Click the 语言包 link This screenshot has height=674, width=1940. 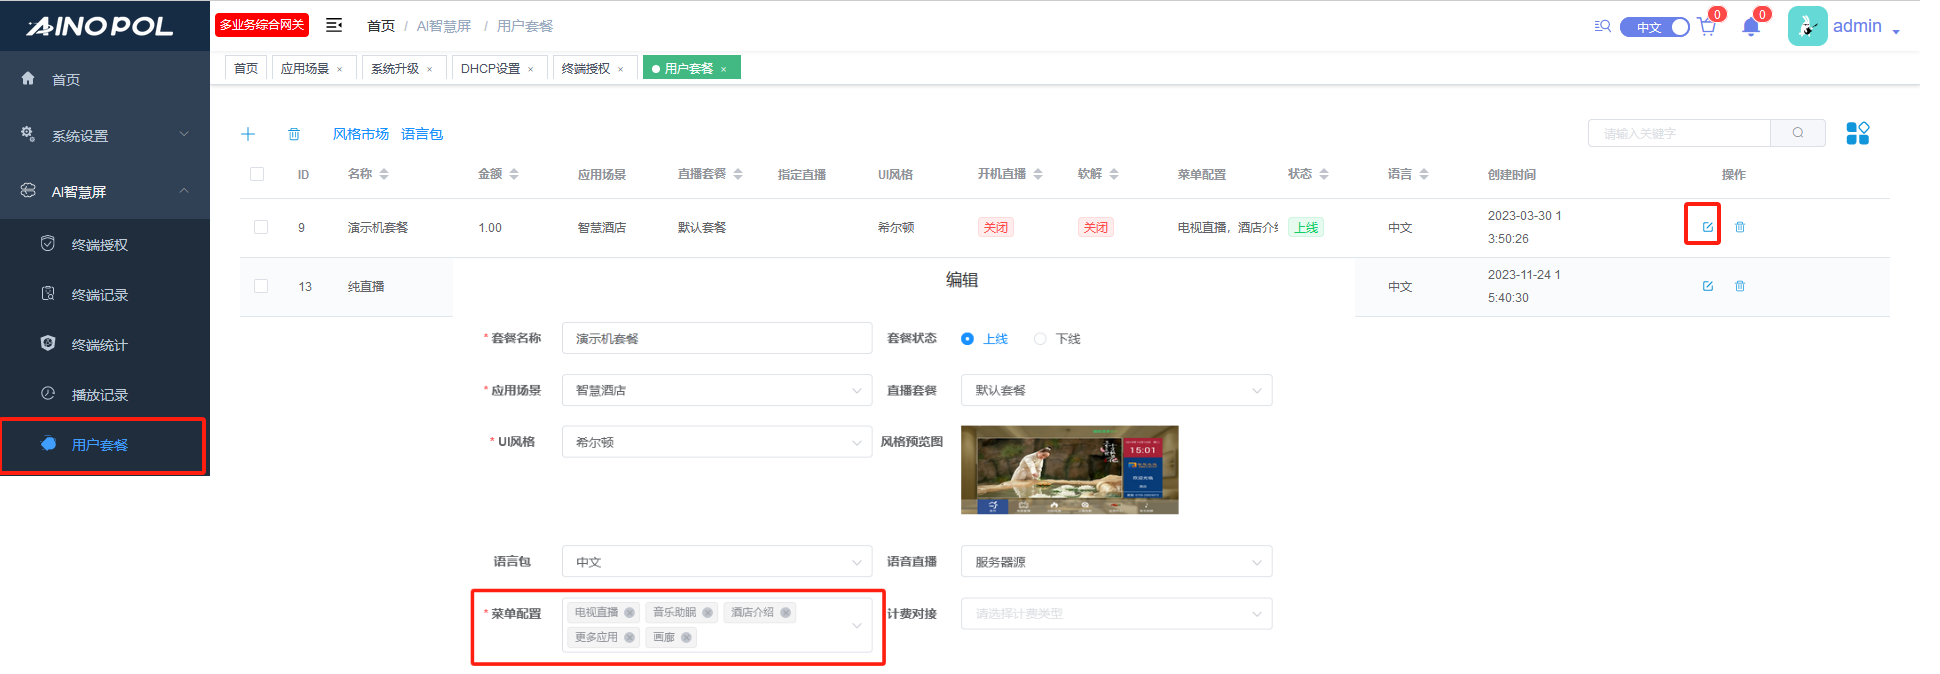click(x=422, y=134)
